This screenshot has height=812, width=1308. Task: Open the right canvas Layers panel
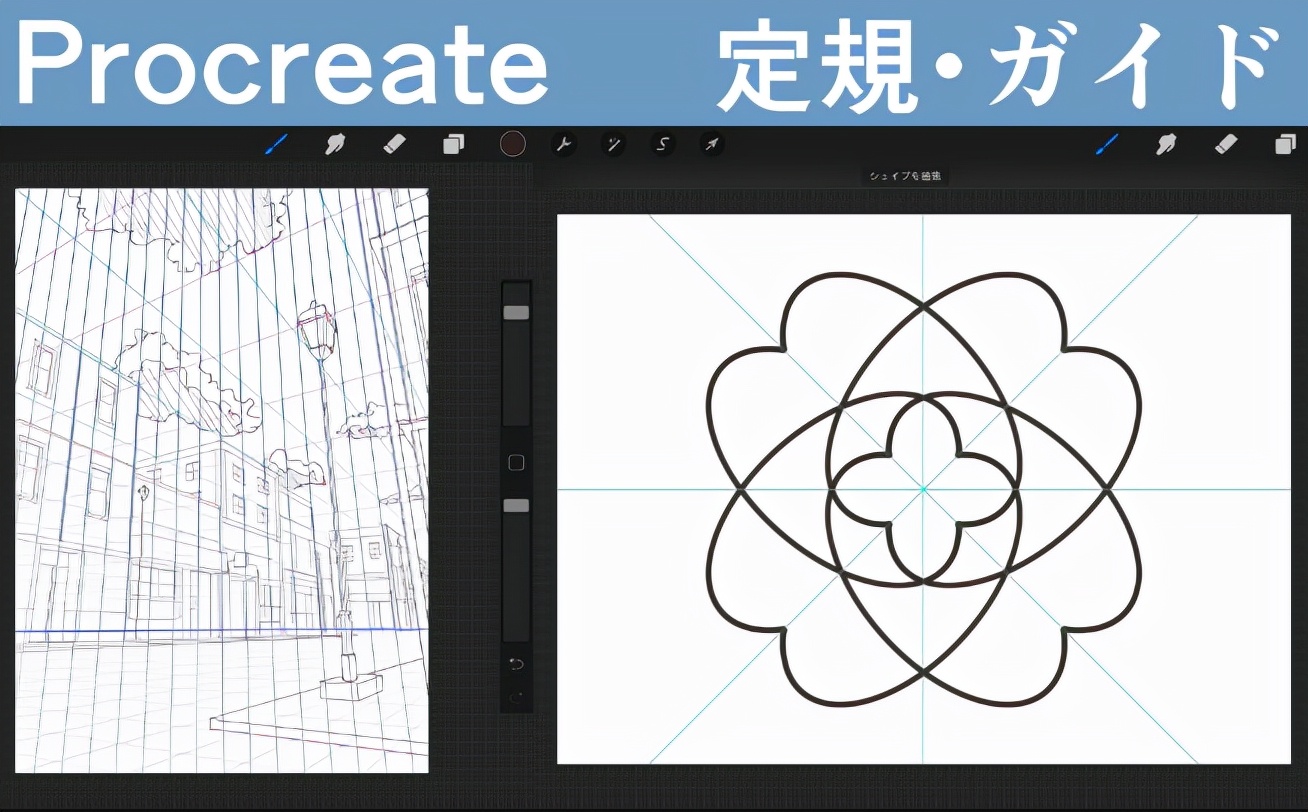point(1285,143)
